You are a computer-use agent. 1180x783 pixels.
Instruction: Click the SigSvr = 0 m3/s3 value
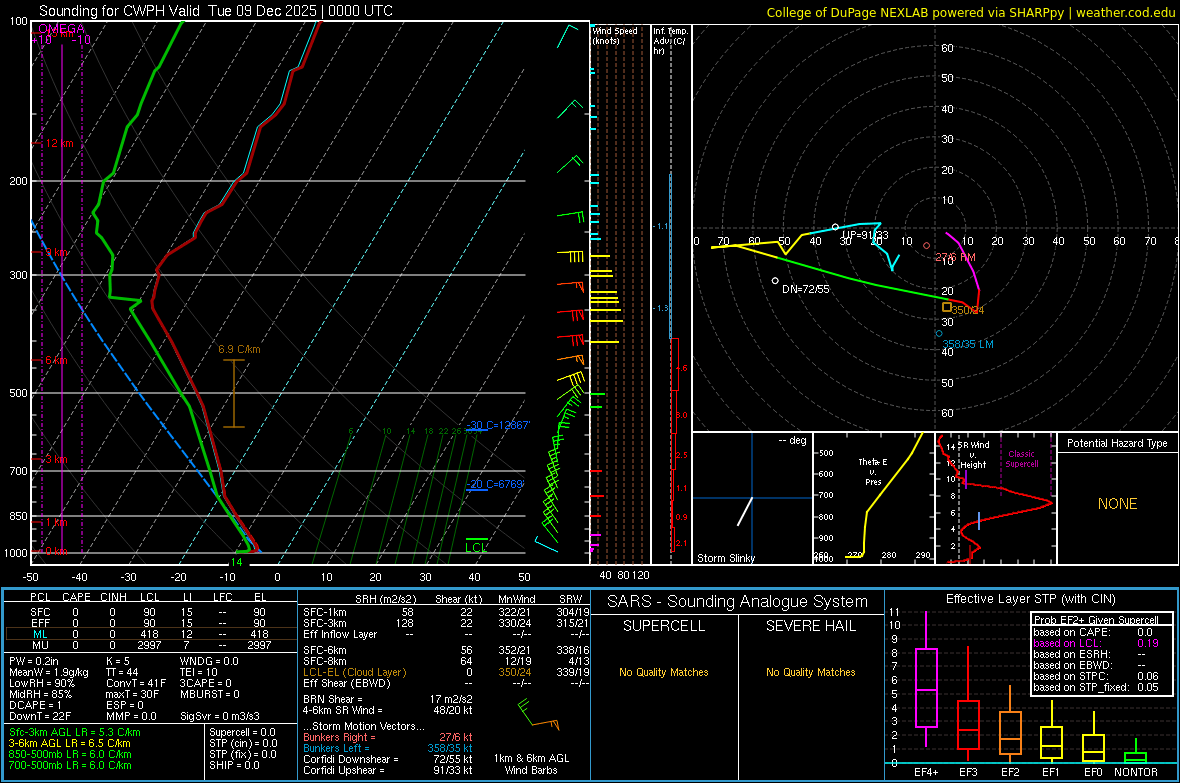tap(220, 717)
